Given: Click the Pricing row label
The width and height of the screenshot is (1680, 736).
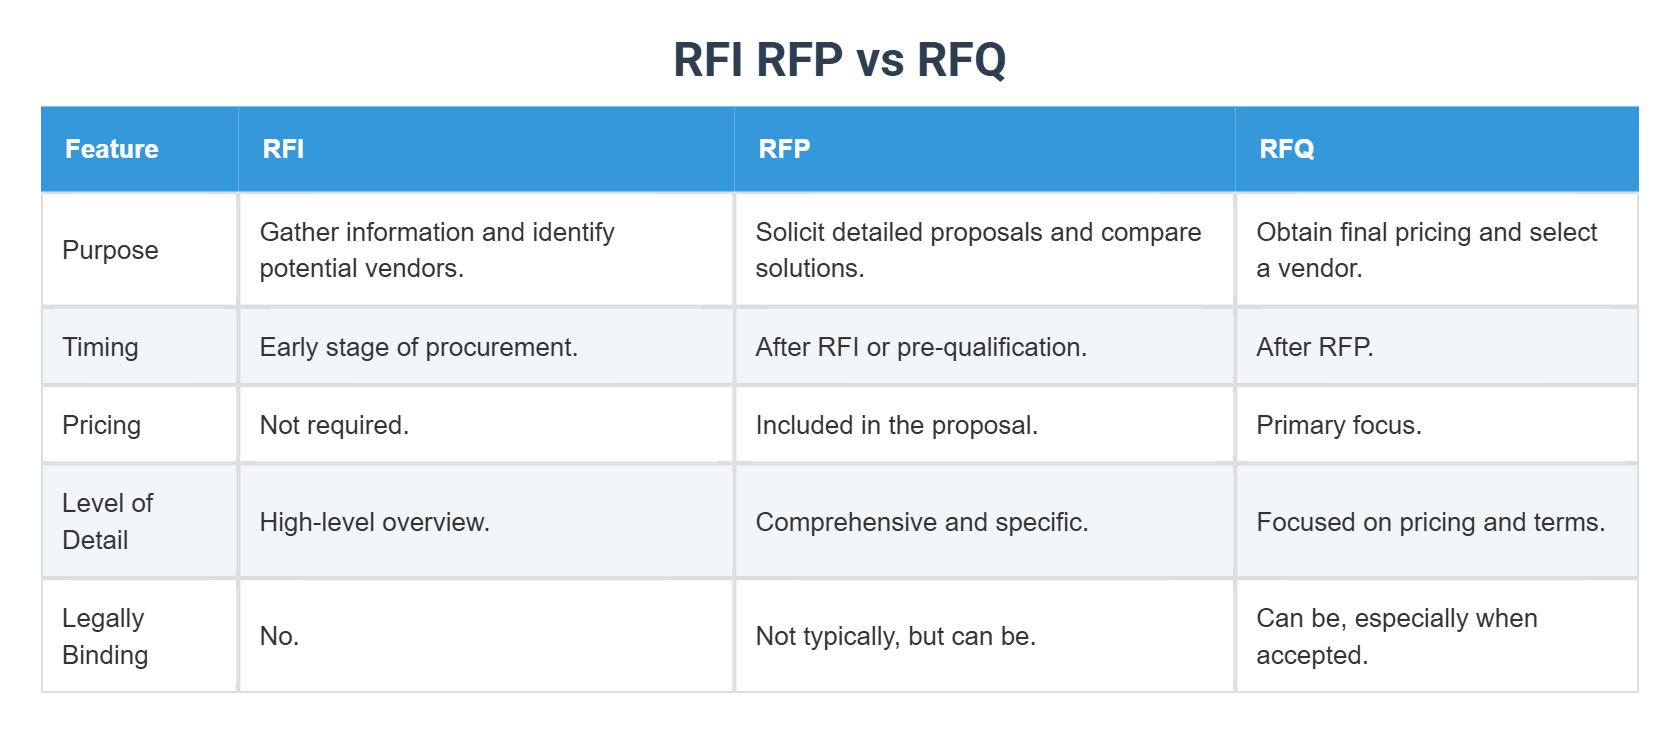Looking at the screenshot, I should (x=101, y=425).
